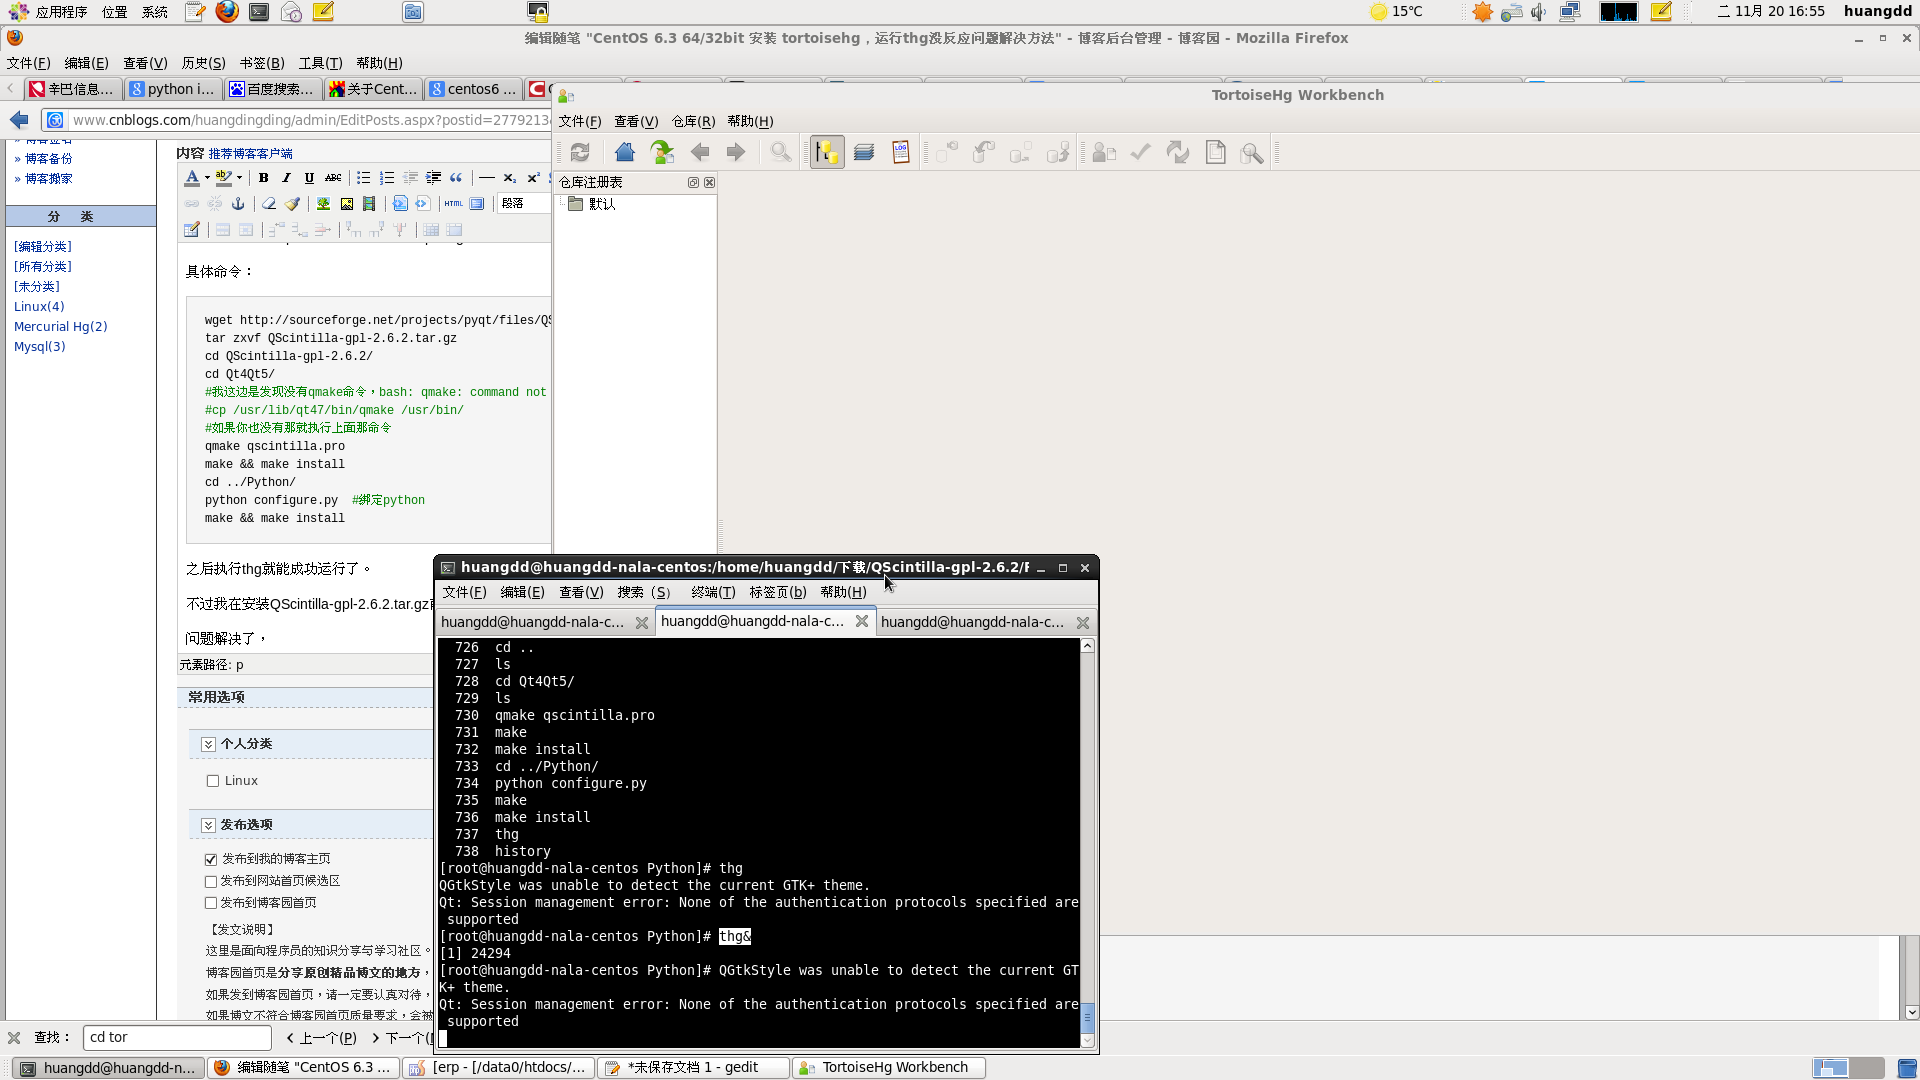Viewport: 1920px width, 1080px height.
Task: Check the 发布到网站首页候选区 checkbox
Action: 211,881
